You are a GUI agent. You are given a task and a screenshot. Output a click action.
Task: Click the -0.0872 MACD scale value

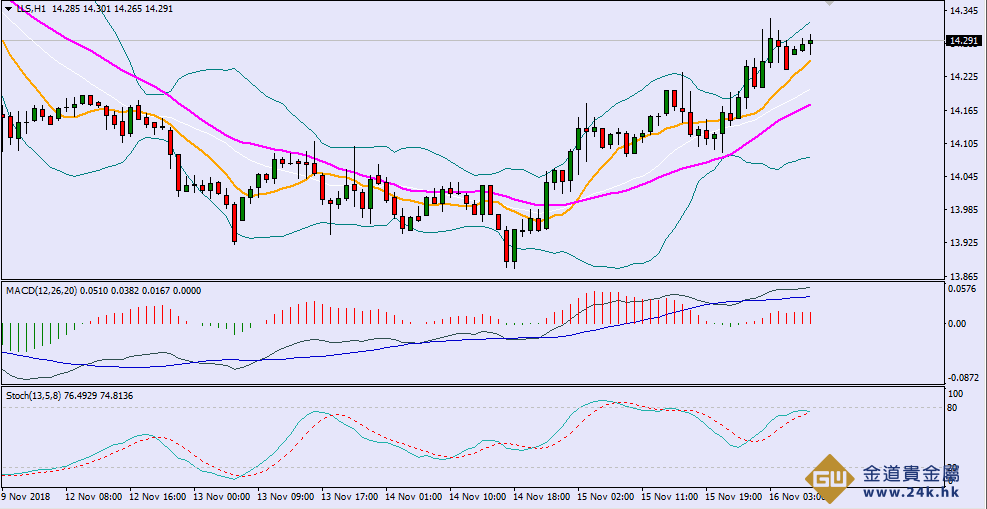point(963,377)
